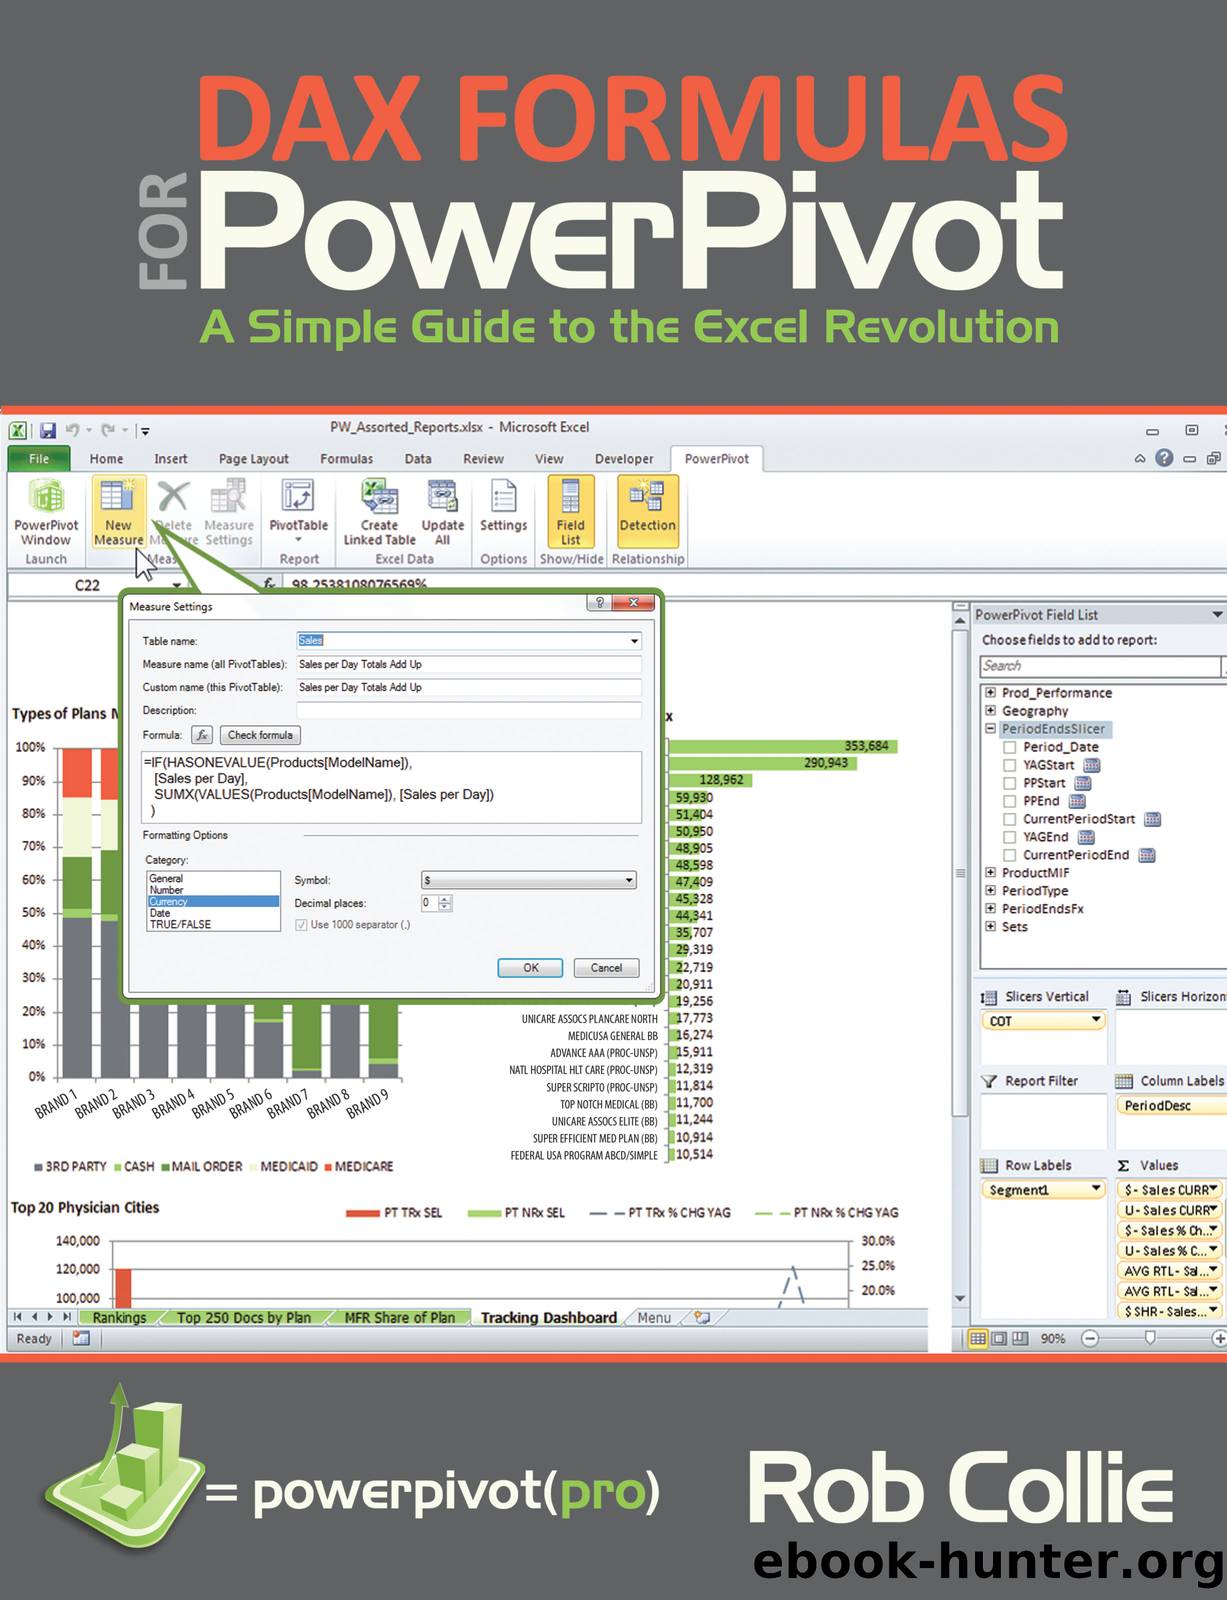
Task: Toggle the Use 1000 separator checkbox
Action: pyautogui.click(x=301, y=925)
